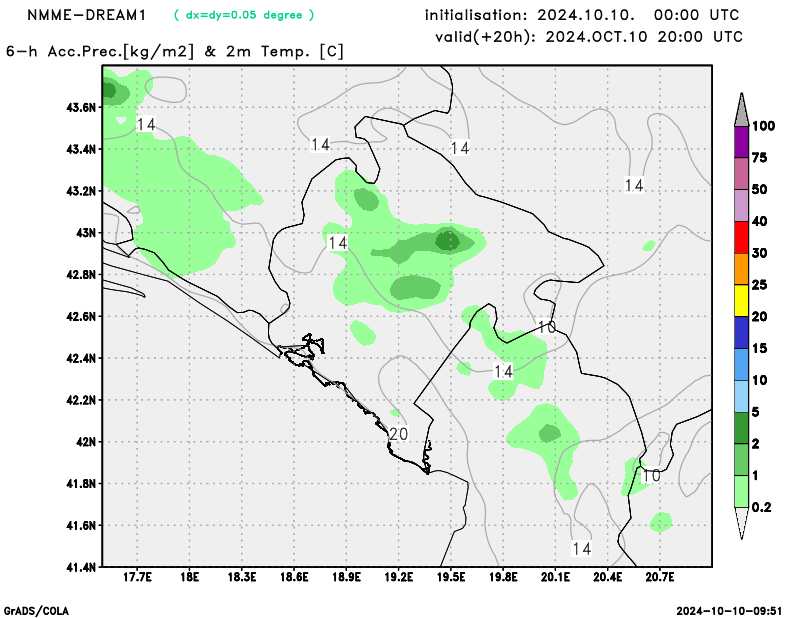Click the 17.7E longitude axis label

[137, 577]
